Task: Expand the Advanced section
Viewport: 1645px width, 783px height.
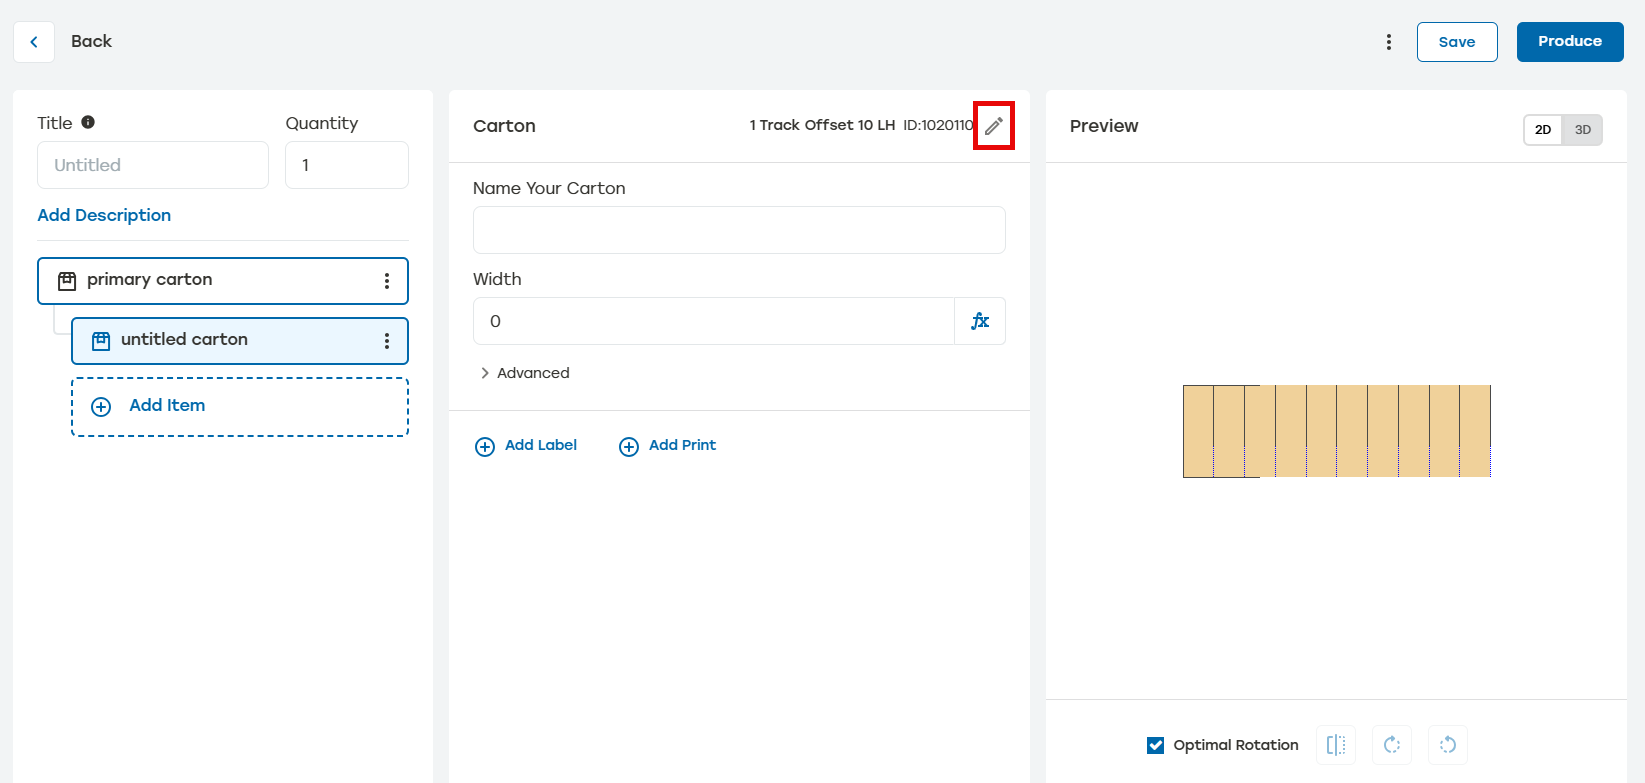Action: pyautogui.click(x=524, y=373)
